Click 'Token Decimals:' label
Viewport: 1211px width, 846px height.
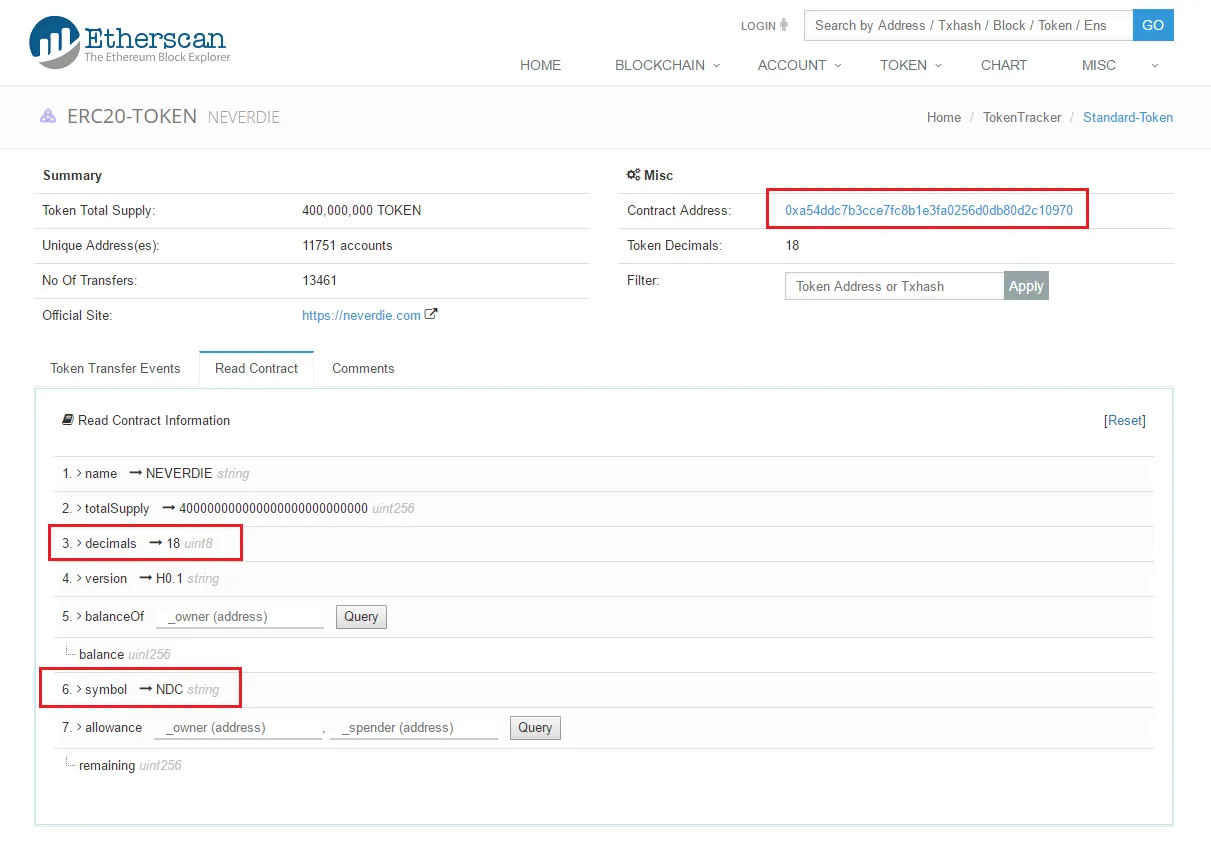(x=674, y=245)
